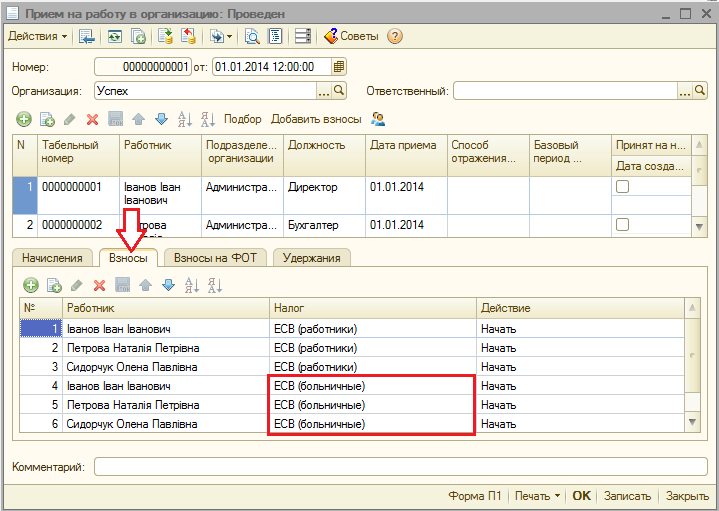This screenshot has width=719, height=511.
Task: Open the Действия menu
Action: point(38,36)
